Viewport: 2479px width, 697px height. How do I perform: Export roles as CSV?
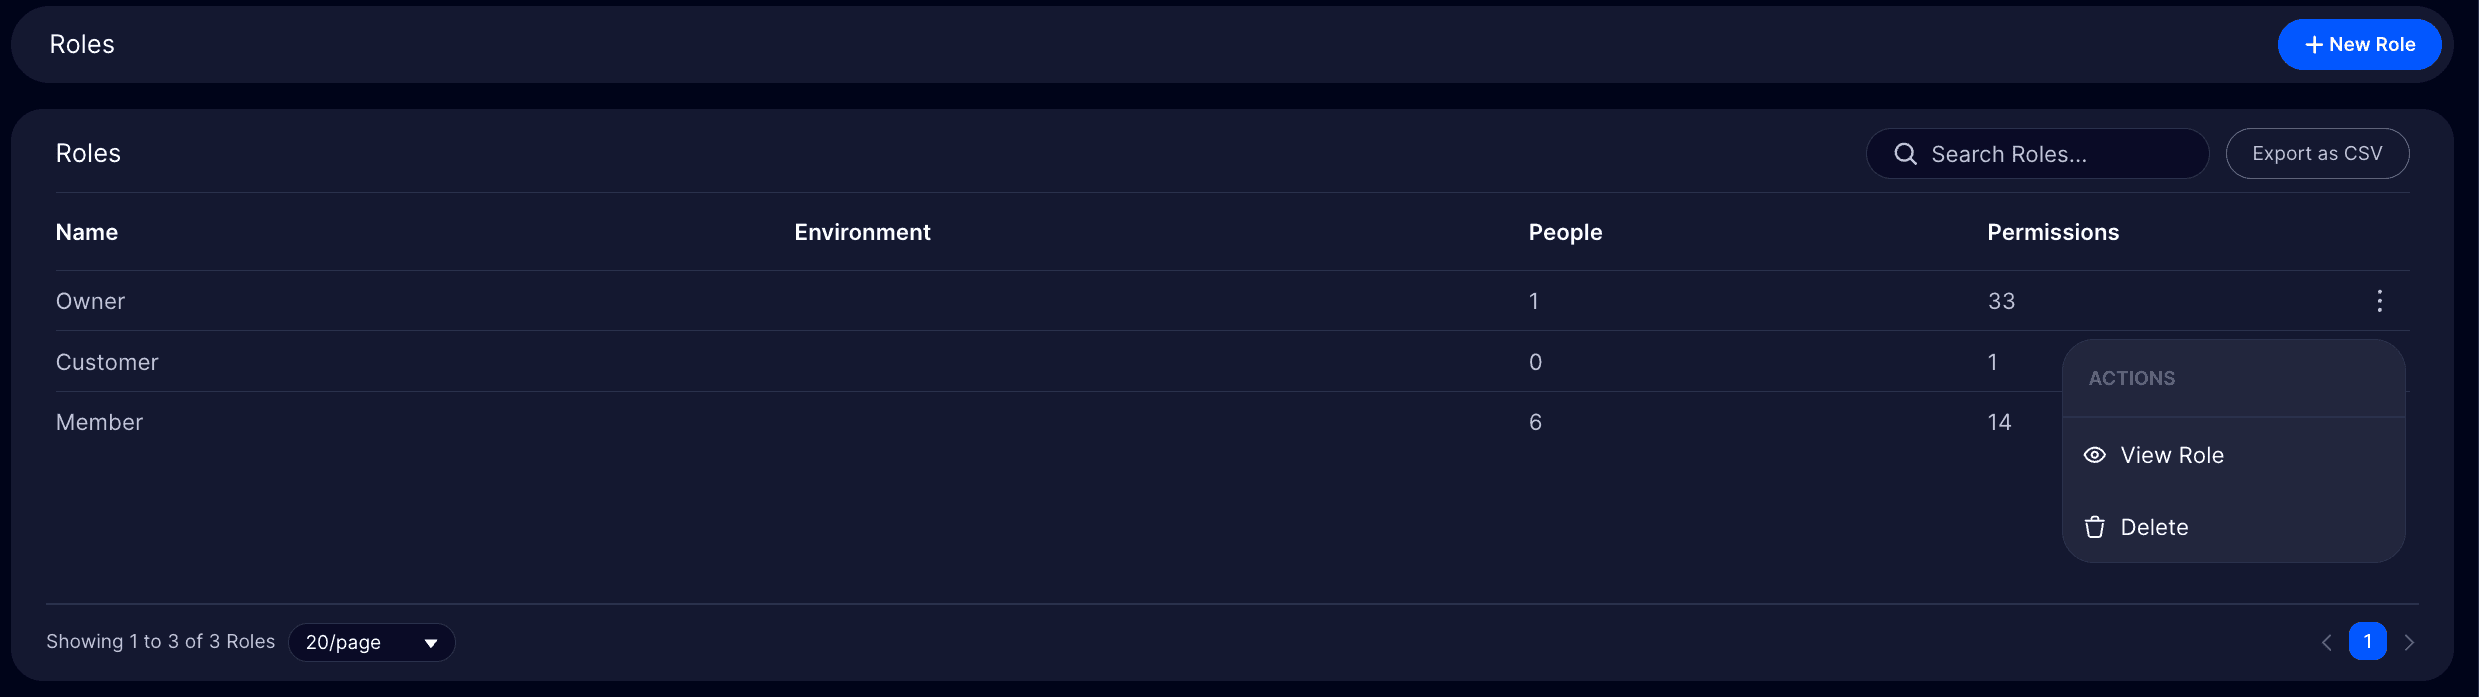point(2318,153)
